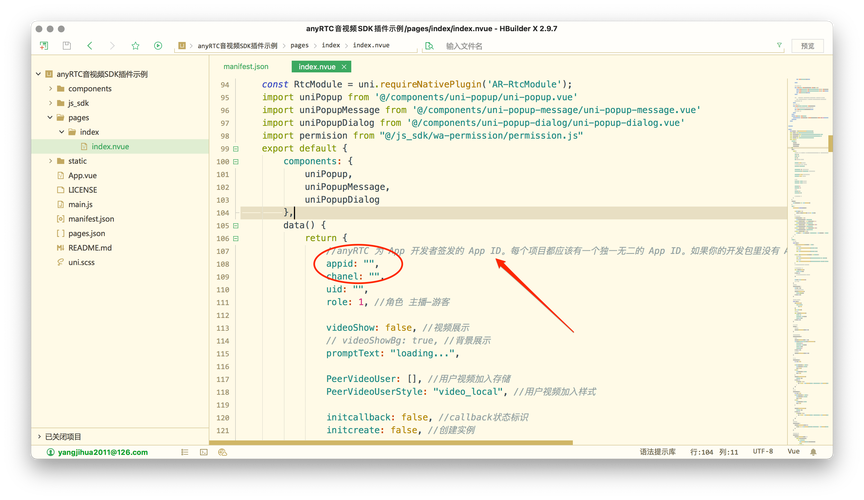The image size is (864, 500).
Task: Collapse the pages folder
Action: pos(50,117)
